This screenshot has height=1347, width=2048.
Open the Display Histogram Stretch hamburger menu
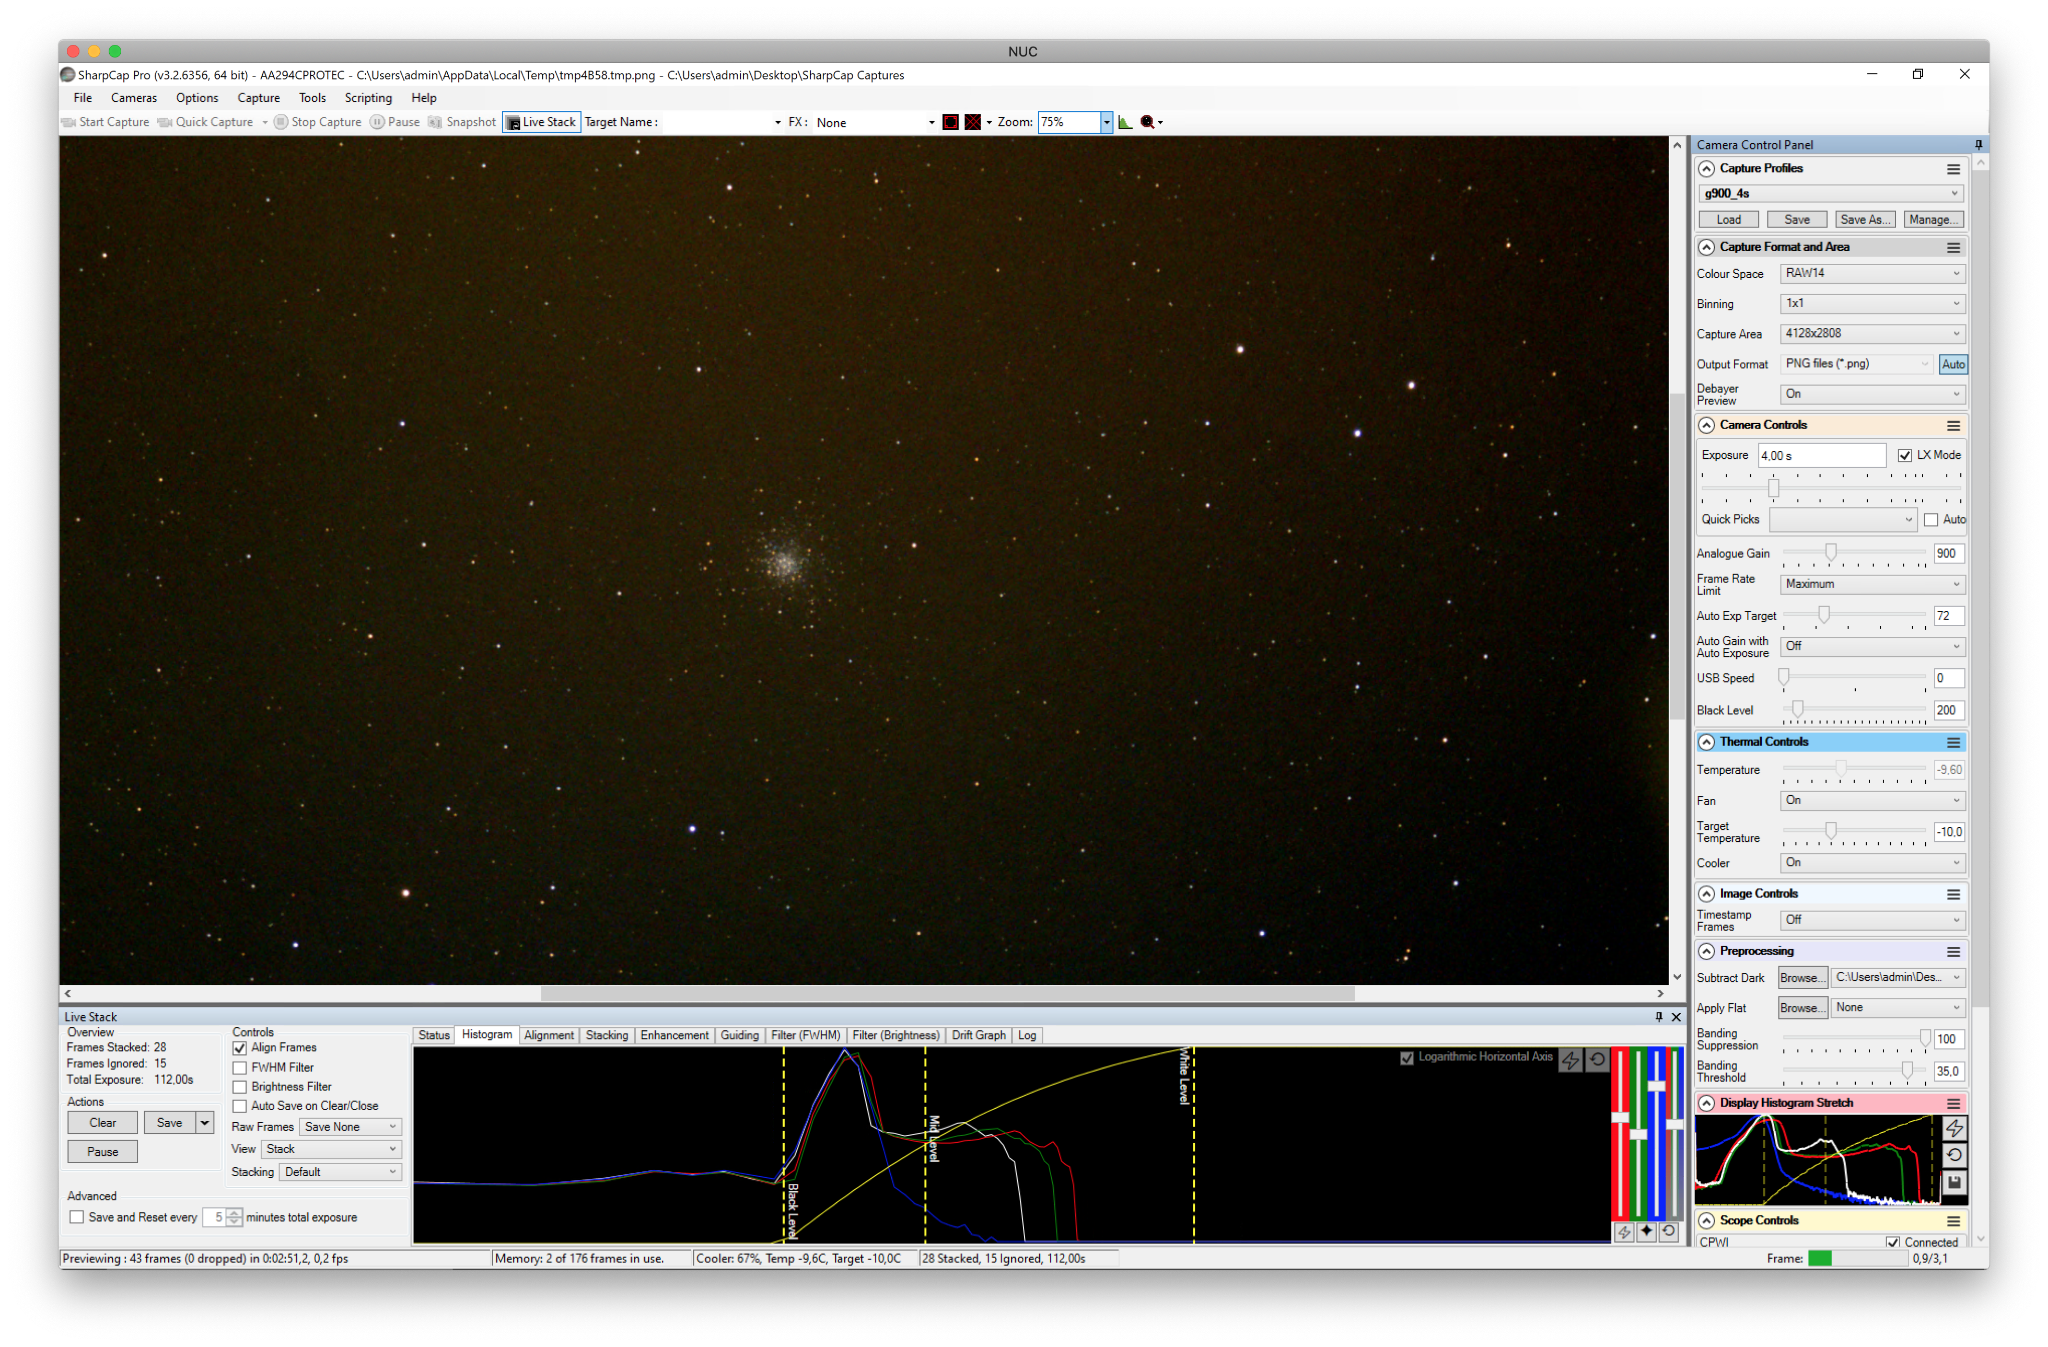1953,1103
